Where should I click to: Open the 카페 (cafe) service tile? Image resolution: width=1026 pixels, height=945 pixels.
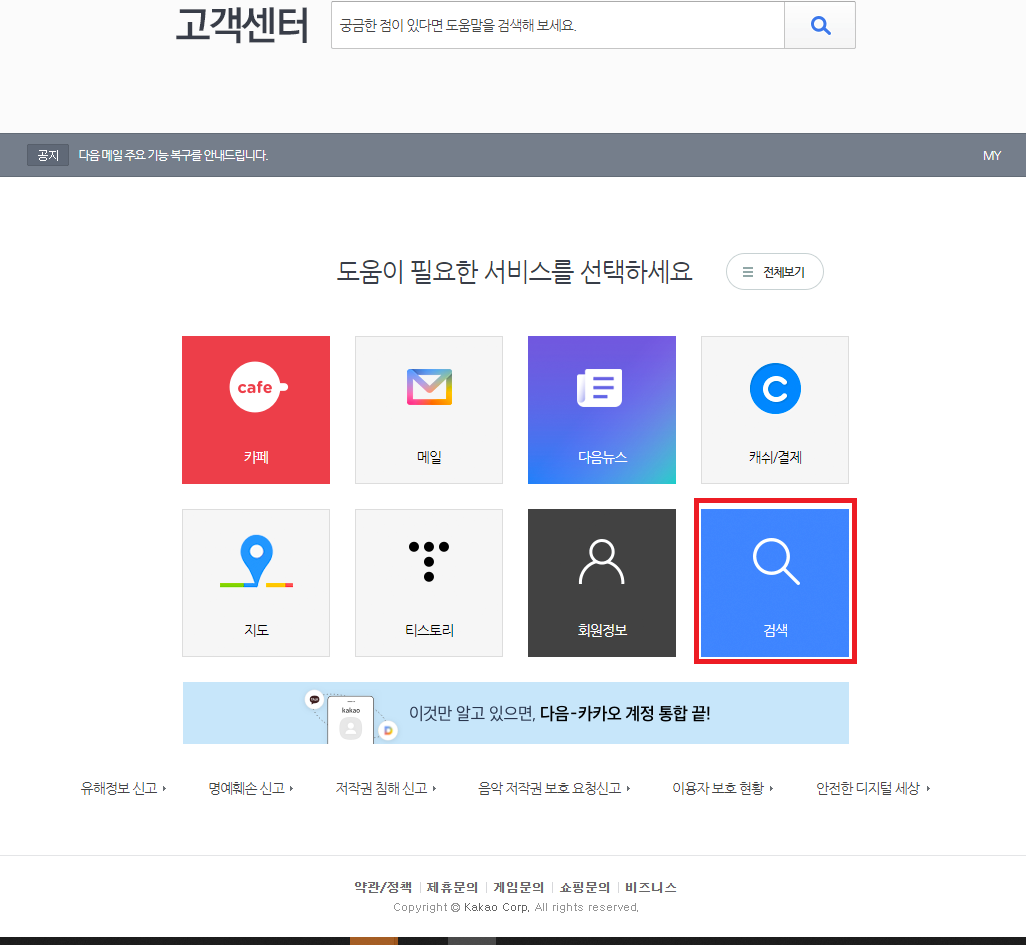pyautogui.click(x=256, y=410)
